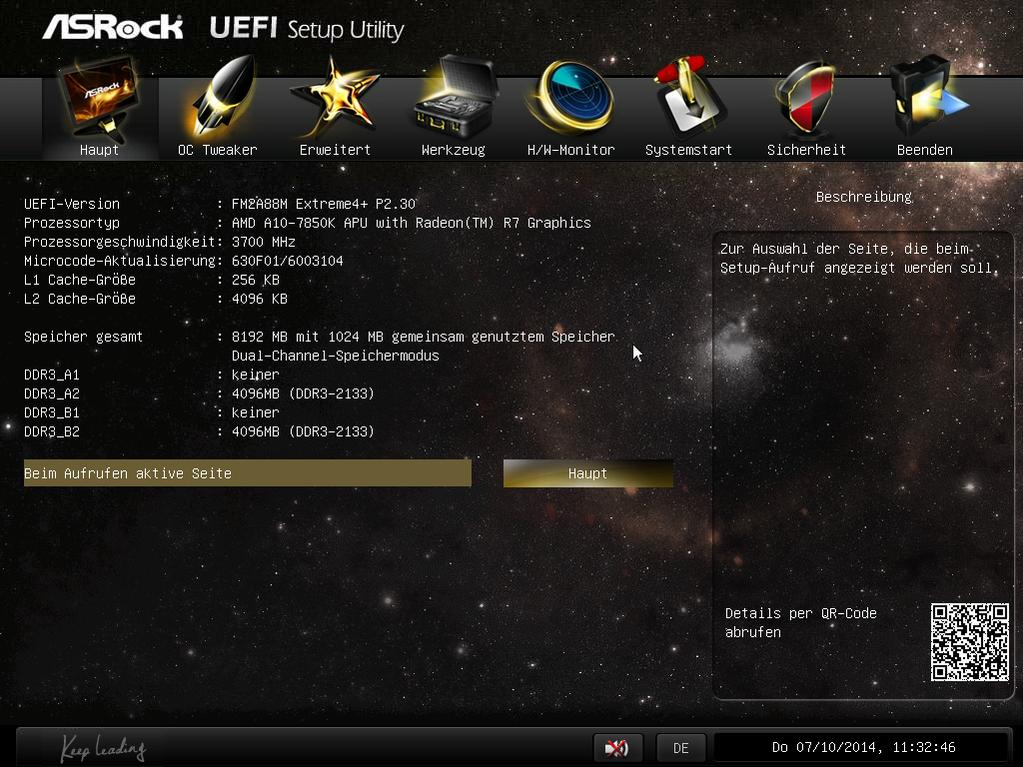Click 'Details per QR-Code abrufen' text

801,623
